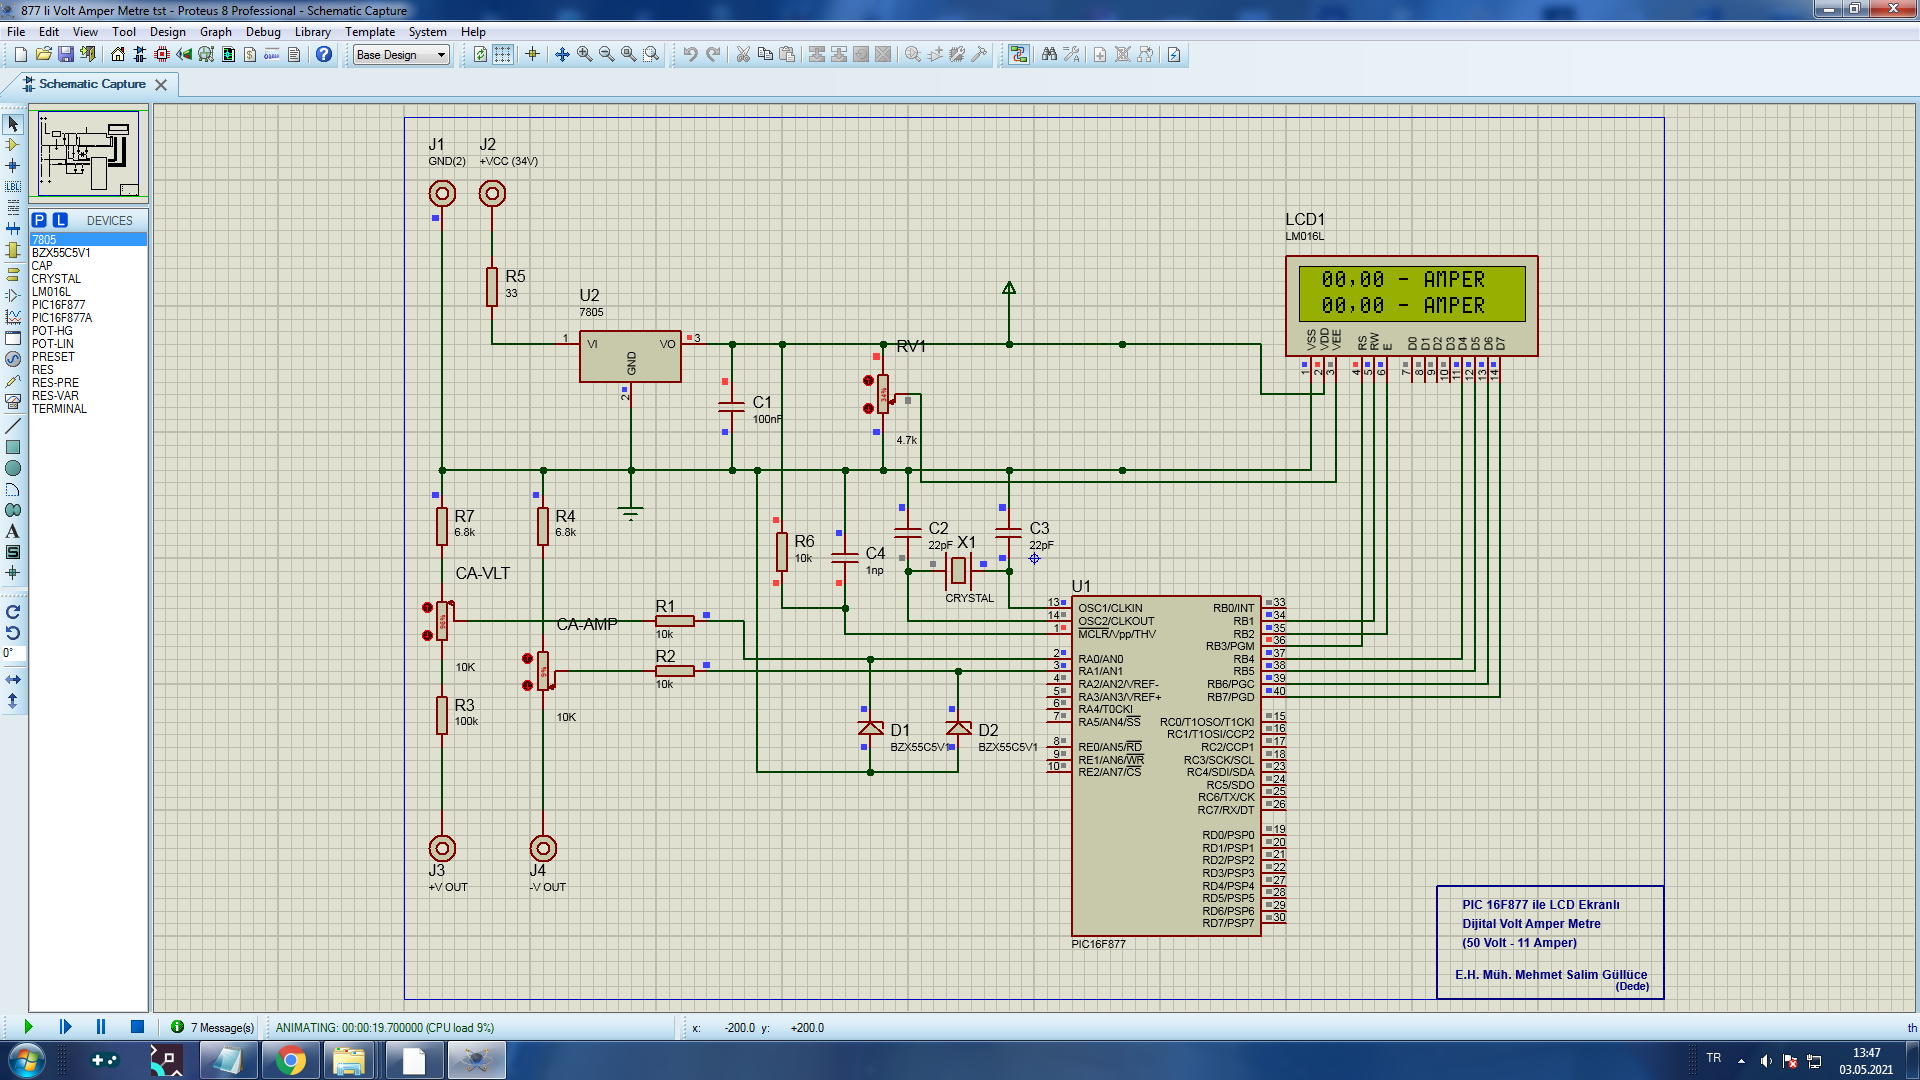This screenshot has height=1080, width=1920.
Task: Click the search binoculars icon
Action: [1049, 55]
